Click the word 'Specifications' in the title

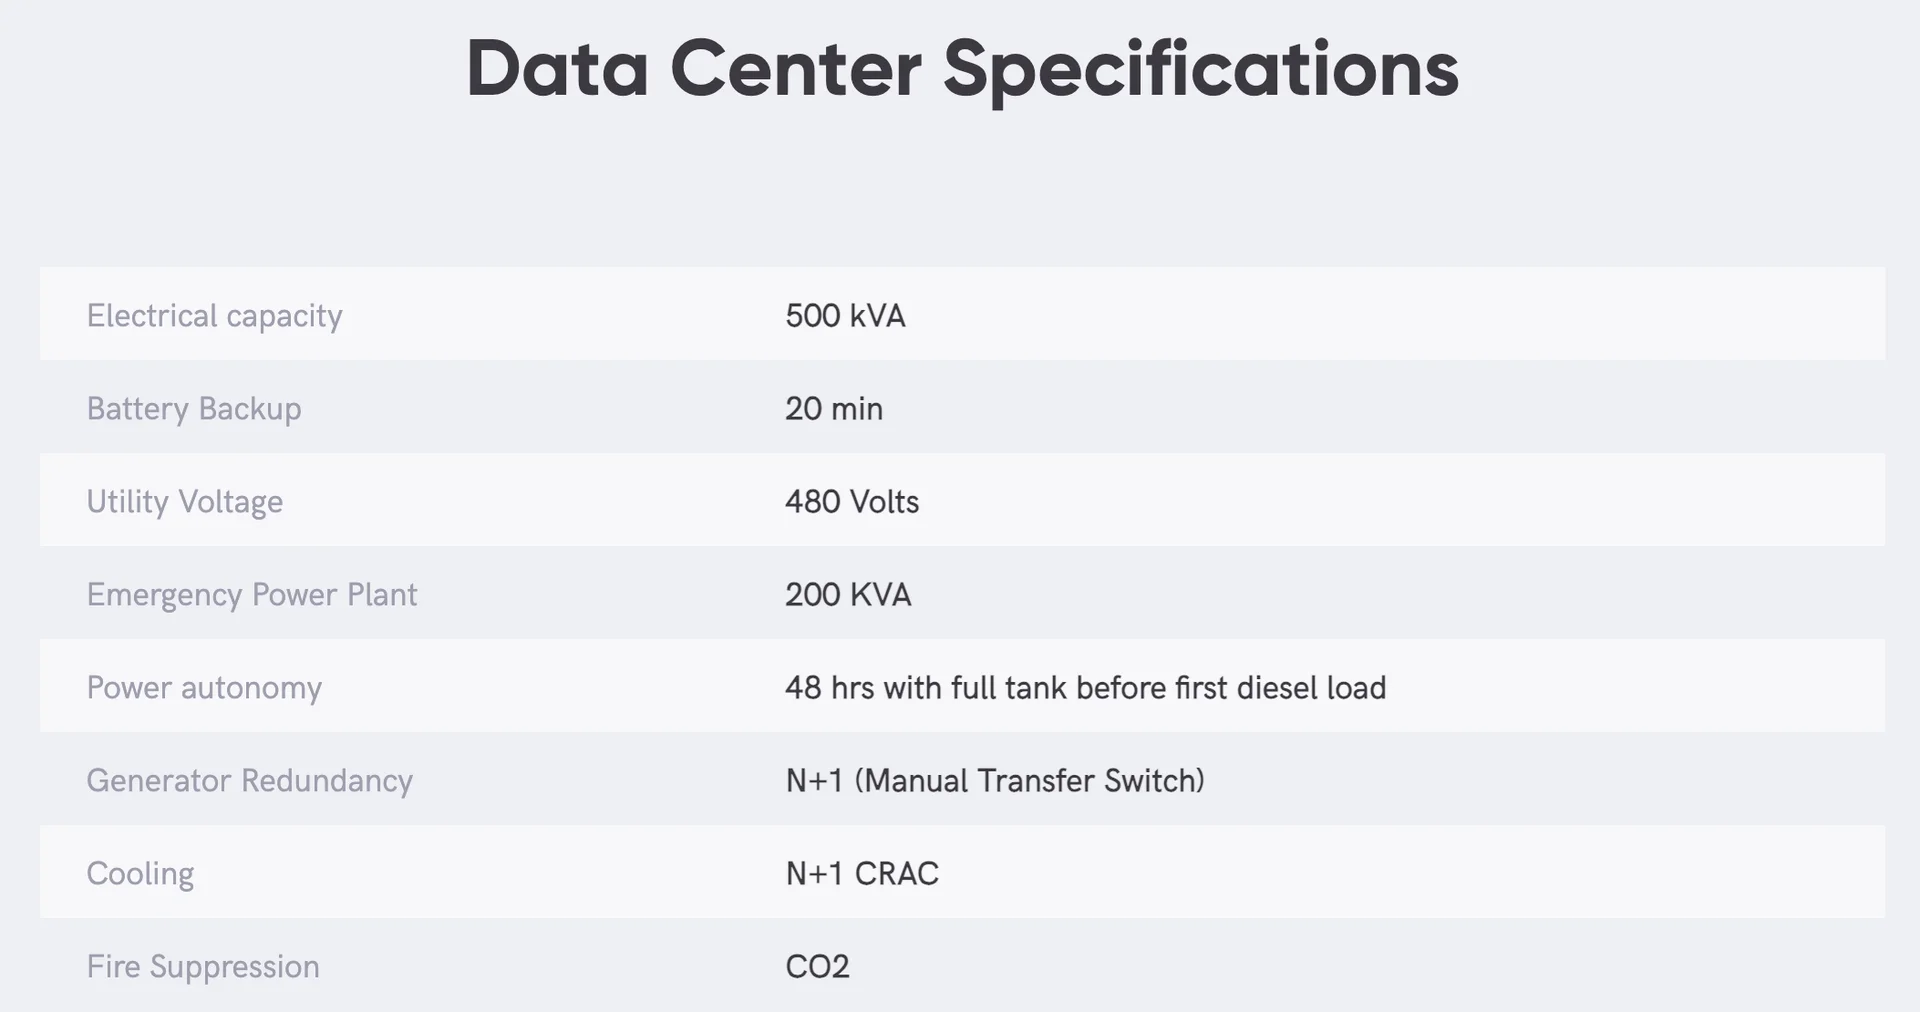coord(1200,68)
